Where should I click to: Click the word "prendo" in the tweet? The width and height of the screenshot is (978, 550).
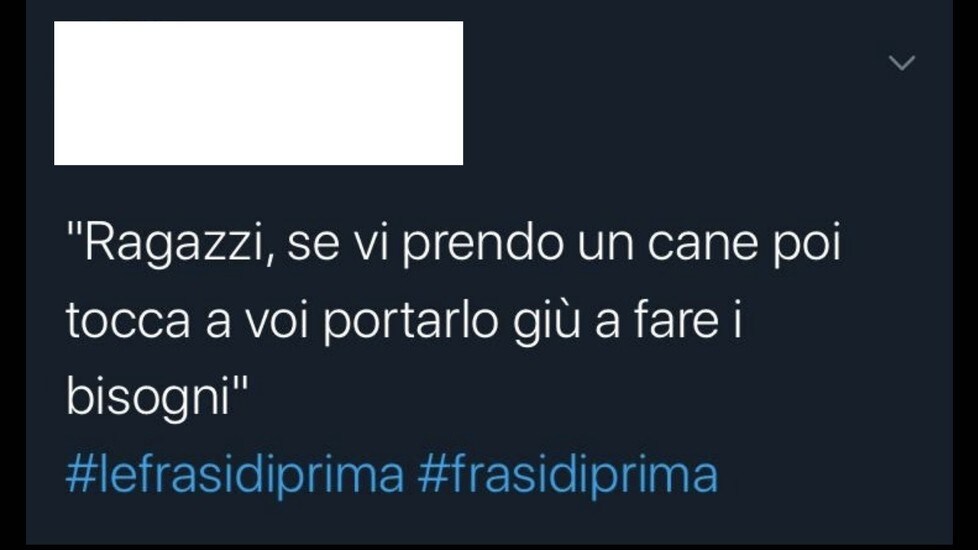click(482, 244)
